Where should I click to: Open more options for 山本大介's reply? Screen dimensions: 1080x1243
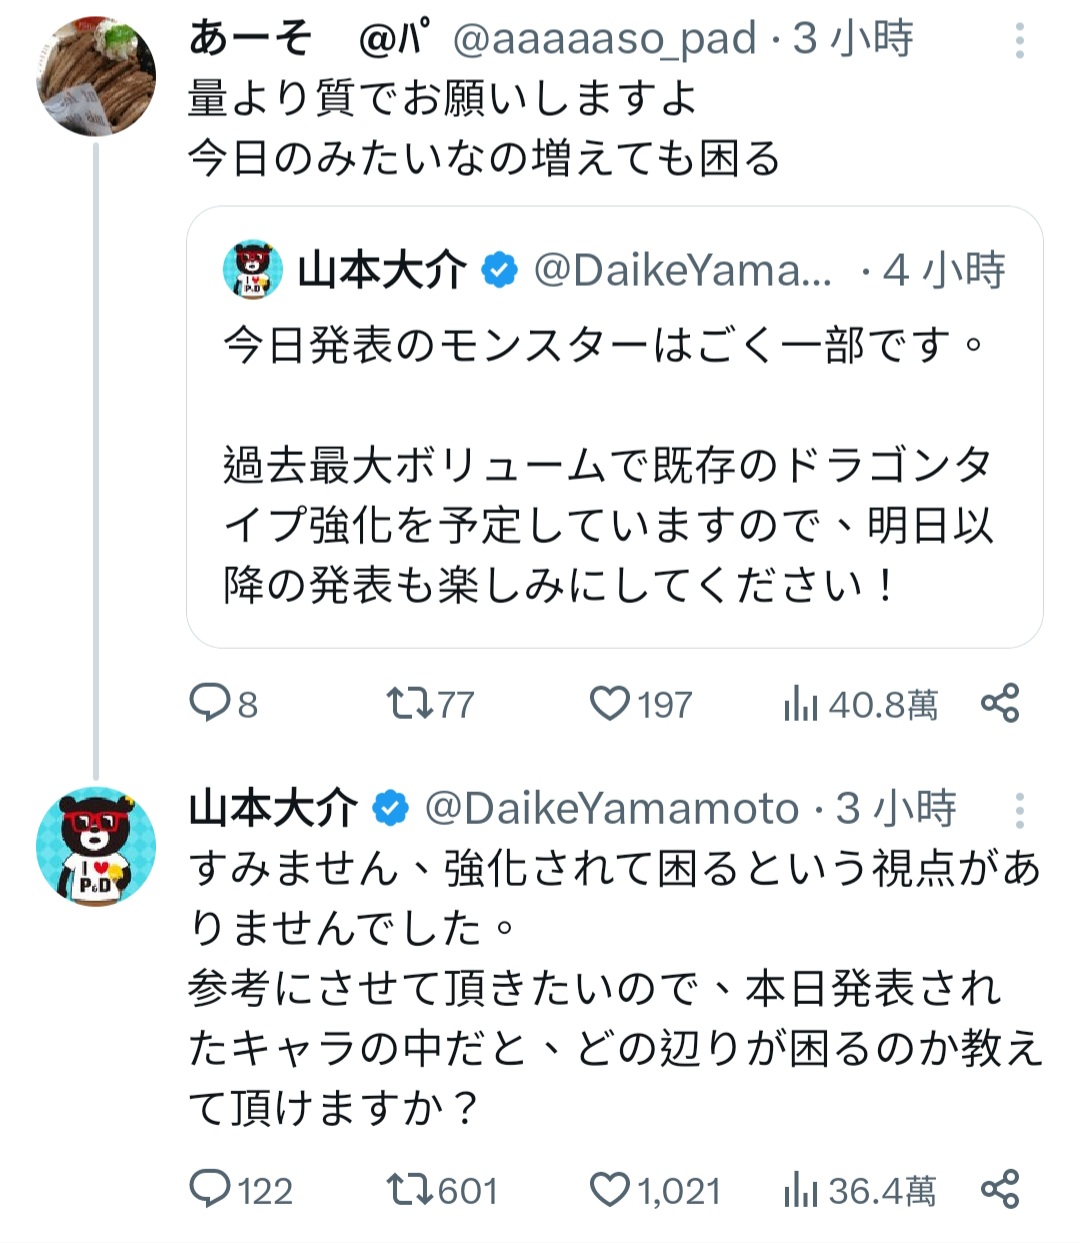click(1019, 811)
